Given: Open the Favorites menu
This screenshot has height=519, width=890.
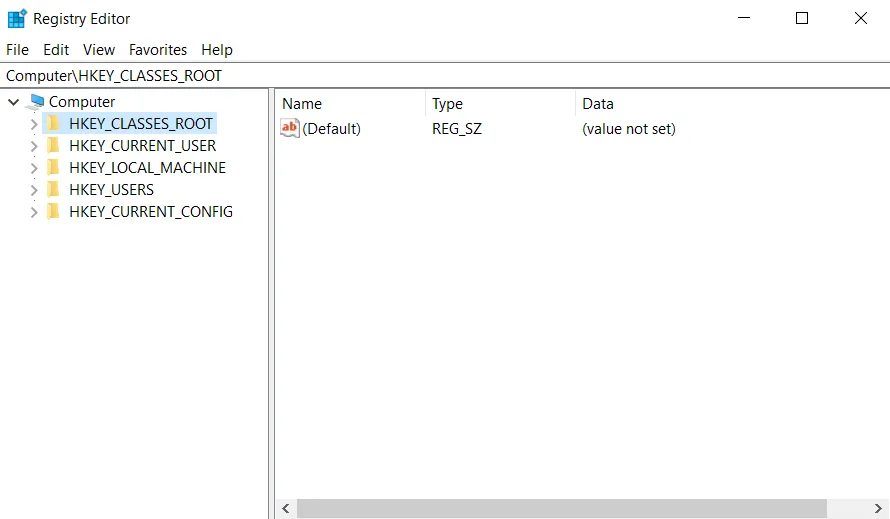Looking at the screenshot, I should [158, 50].
